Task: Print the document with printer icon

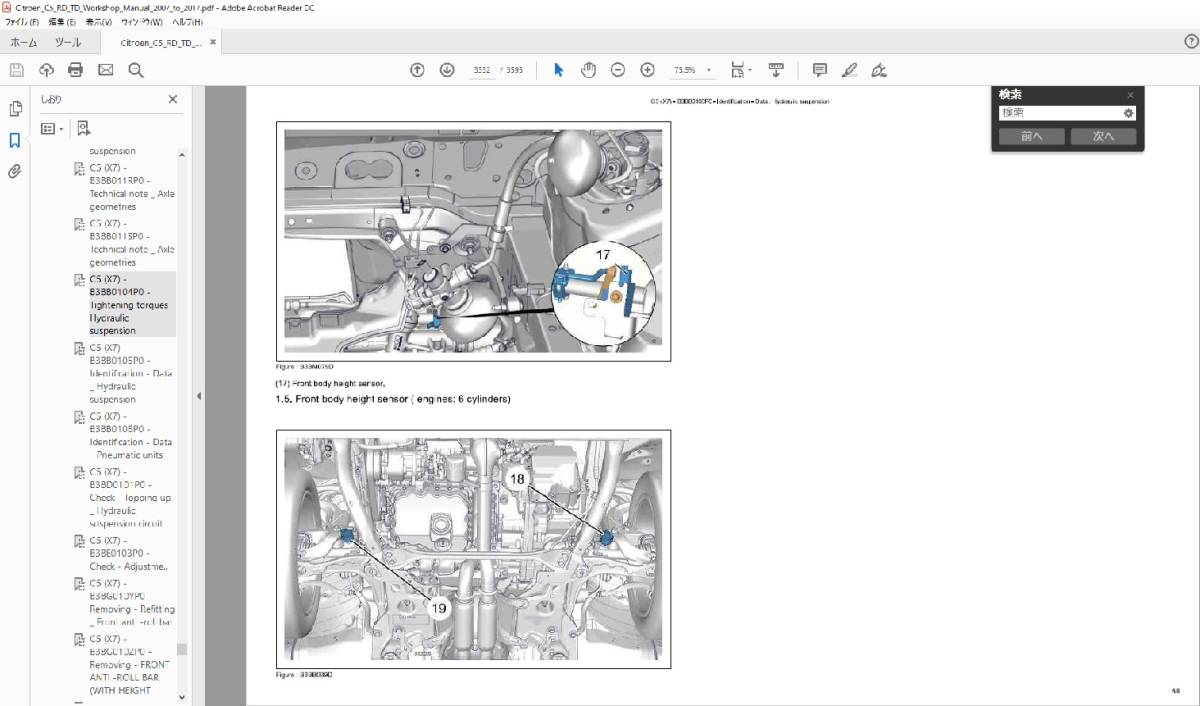Action: pyautogui.click(x=75, y=70)
